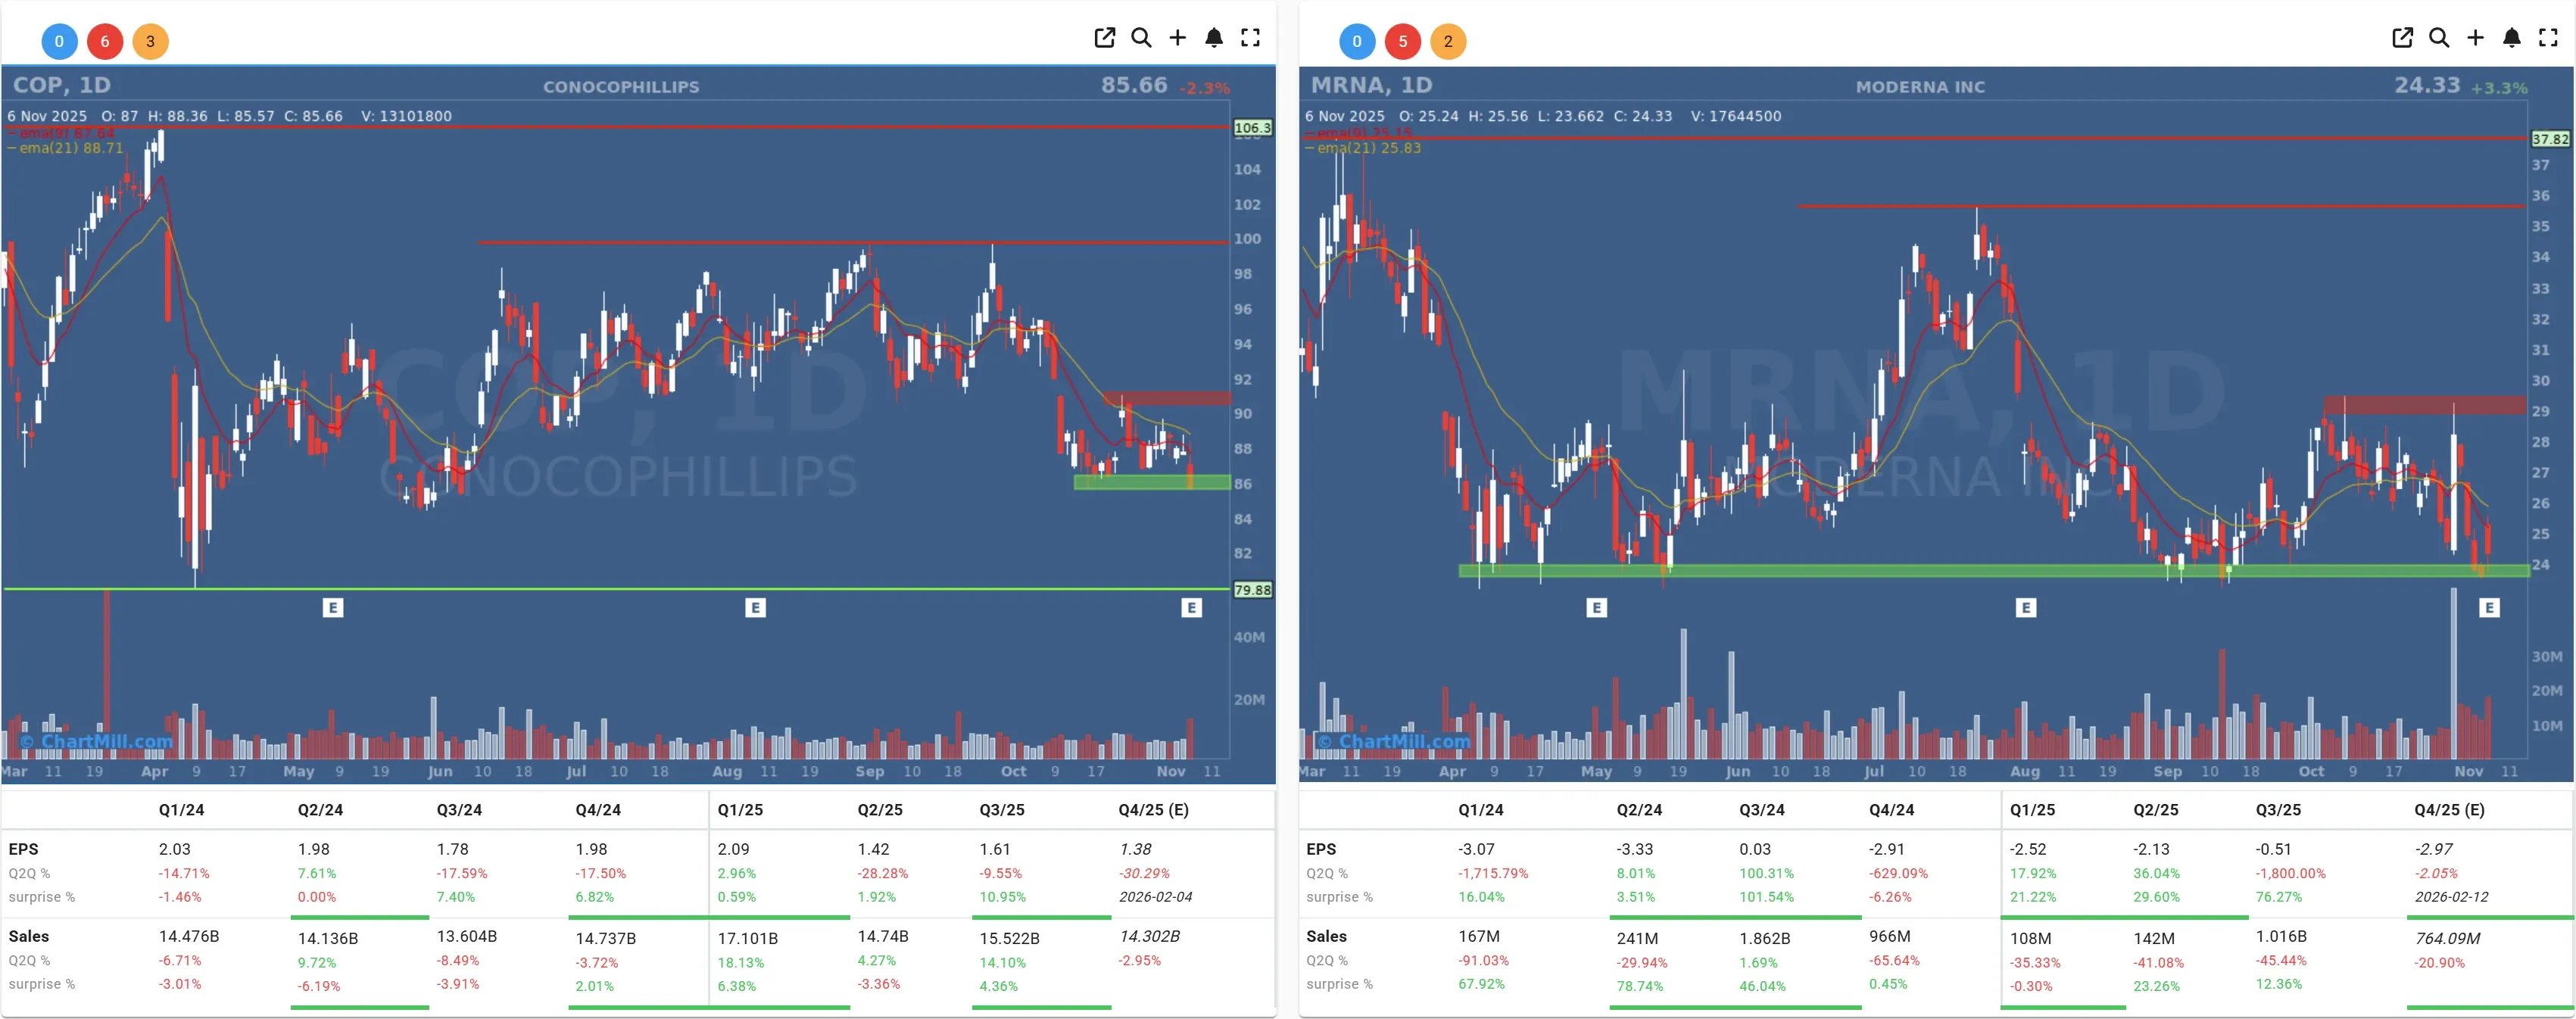Set a price alert on the COP chart
Image resolution: width=2576 pixels, height=1019 pixels.
click(x=1214, y=38)
